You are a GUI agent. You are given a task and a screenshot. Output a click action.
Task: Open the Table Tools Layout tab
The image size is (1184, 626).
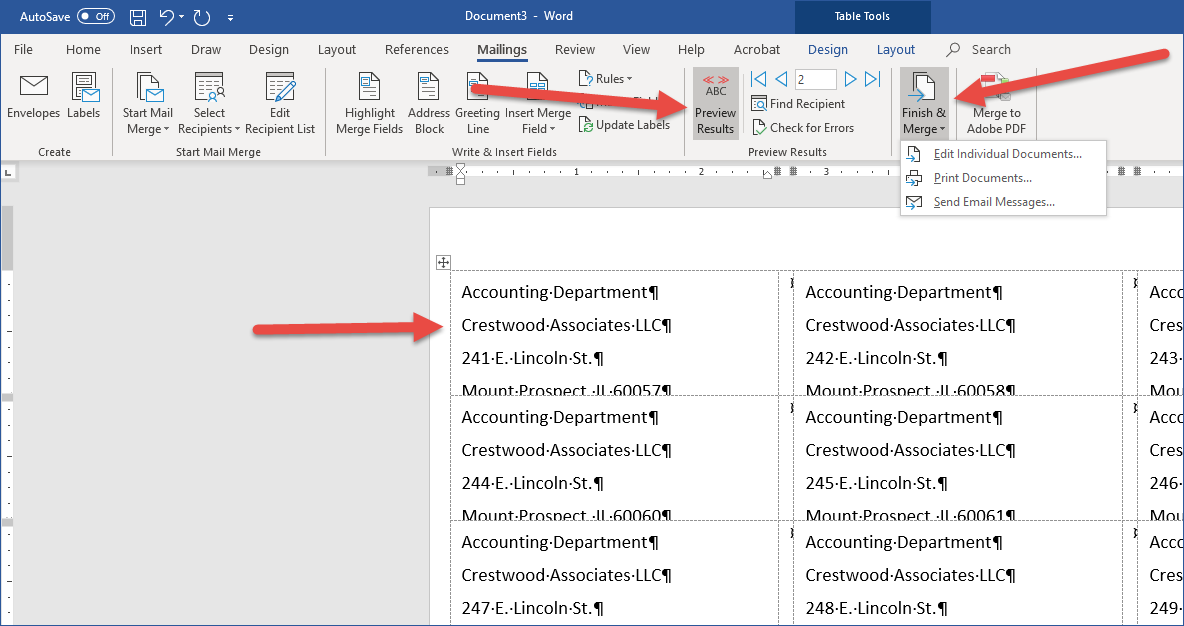896,50
